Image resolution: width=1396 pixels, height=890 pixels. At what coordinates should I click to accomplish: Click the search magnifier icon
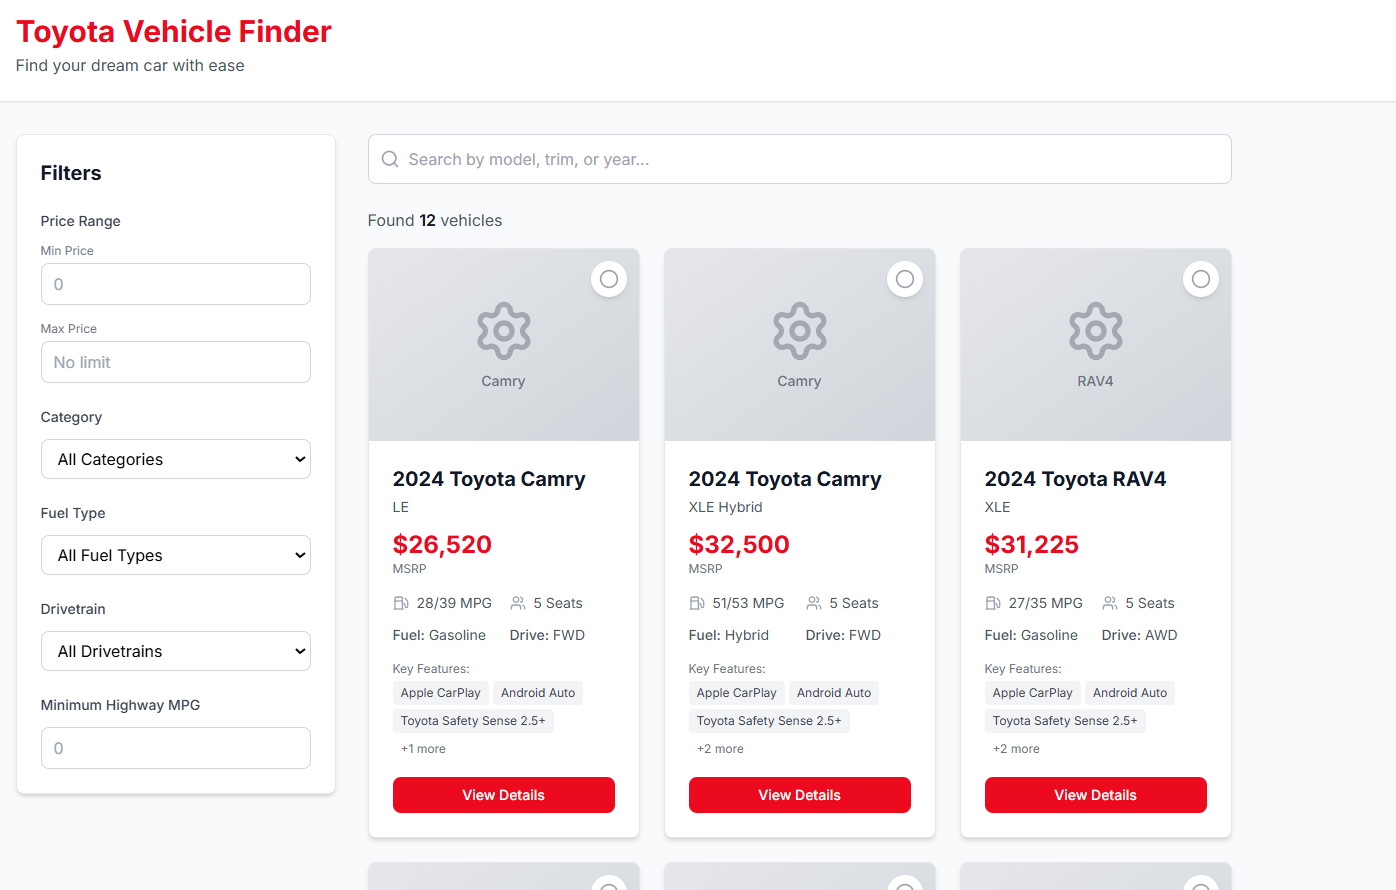390,160
